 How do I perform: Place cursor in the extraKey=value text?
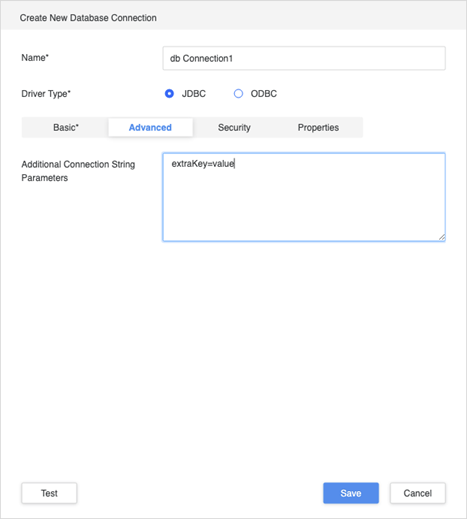203,164
